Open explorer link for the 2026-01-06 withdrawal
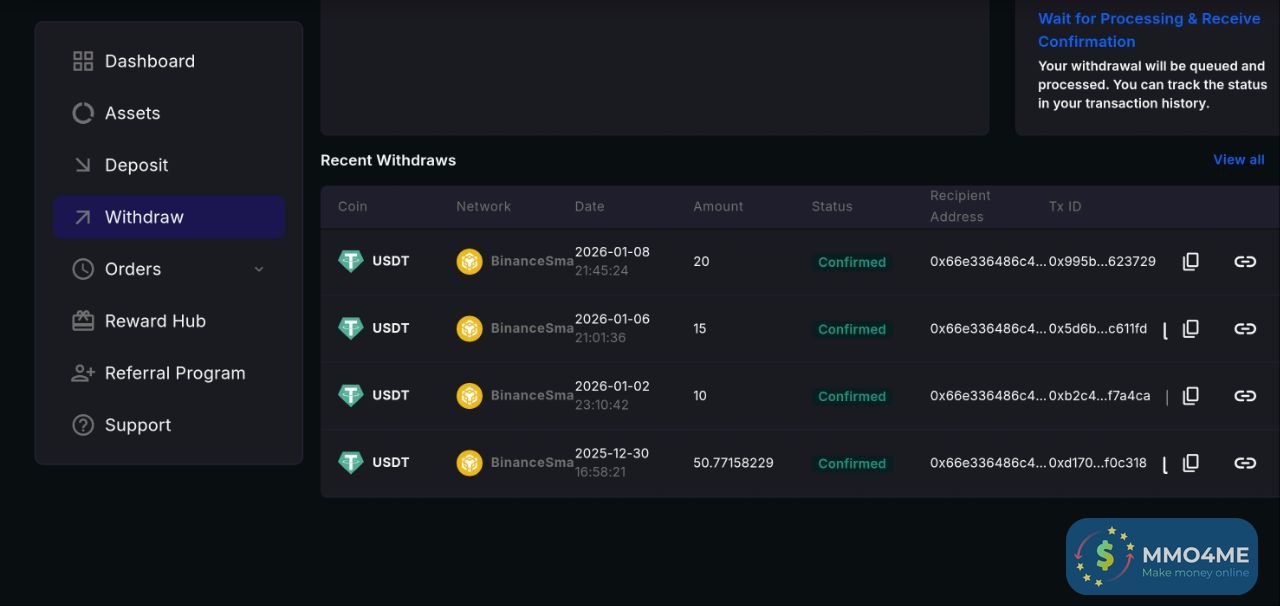 pyautogui.click(x=1245, y=329)
